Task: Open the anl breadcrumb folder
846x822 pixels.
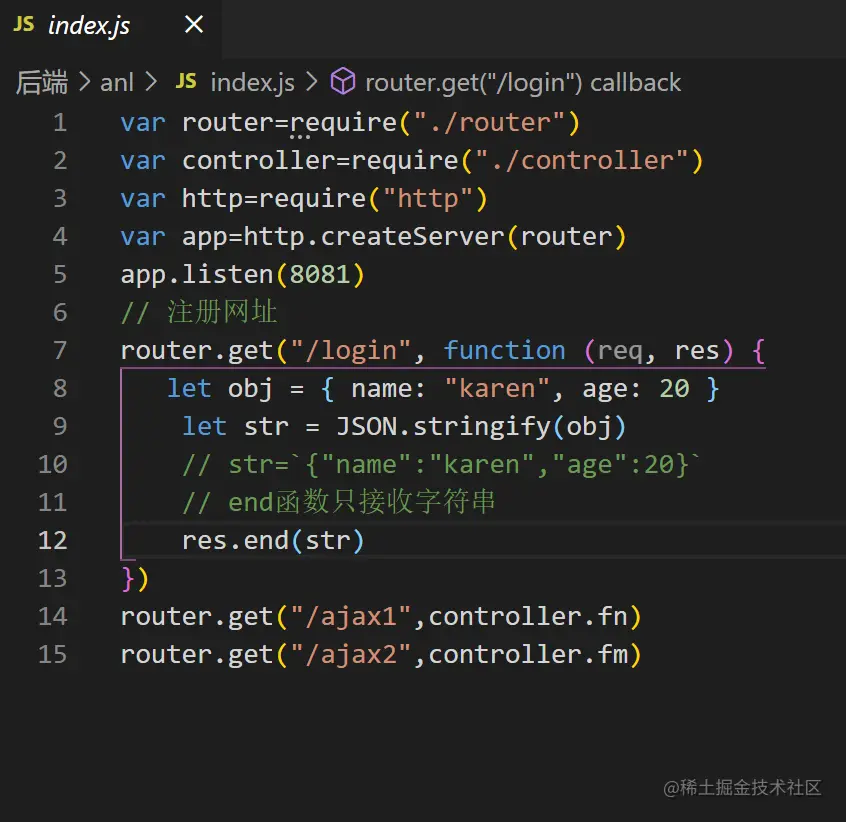Action: [117, 83]
